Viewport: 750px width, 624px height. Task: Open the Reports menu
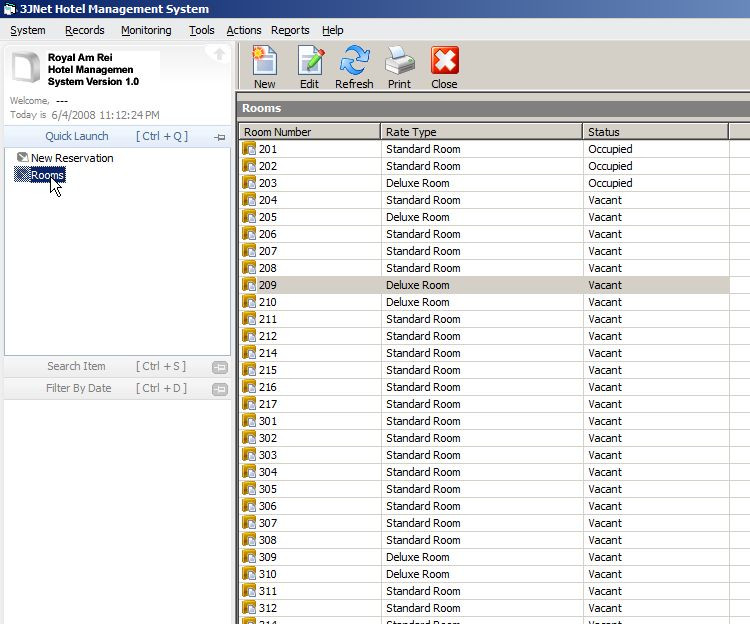click(x=290, y=30)
